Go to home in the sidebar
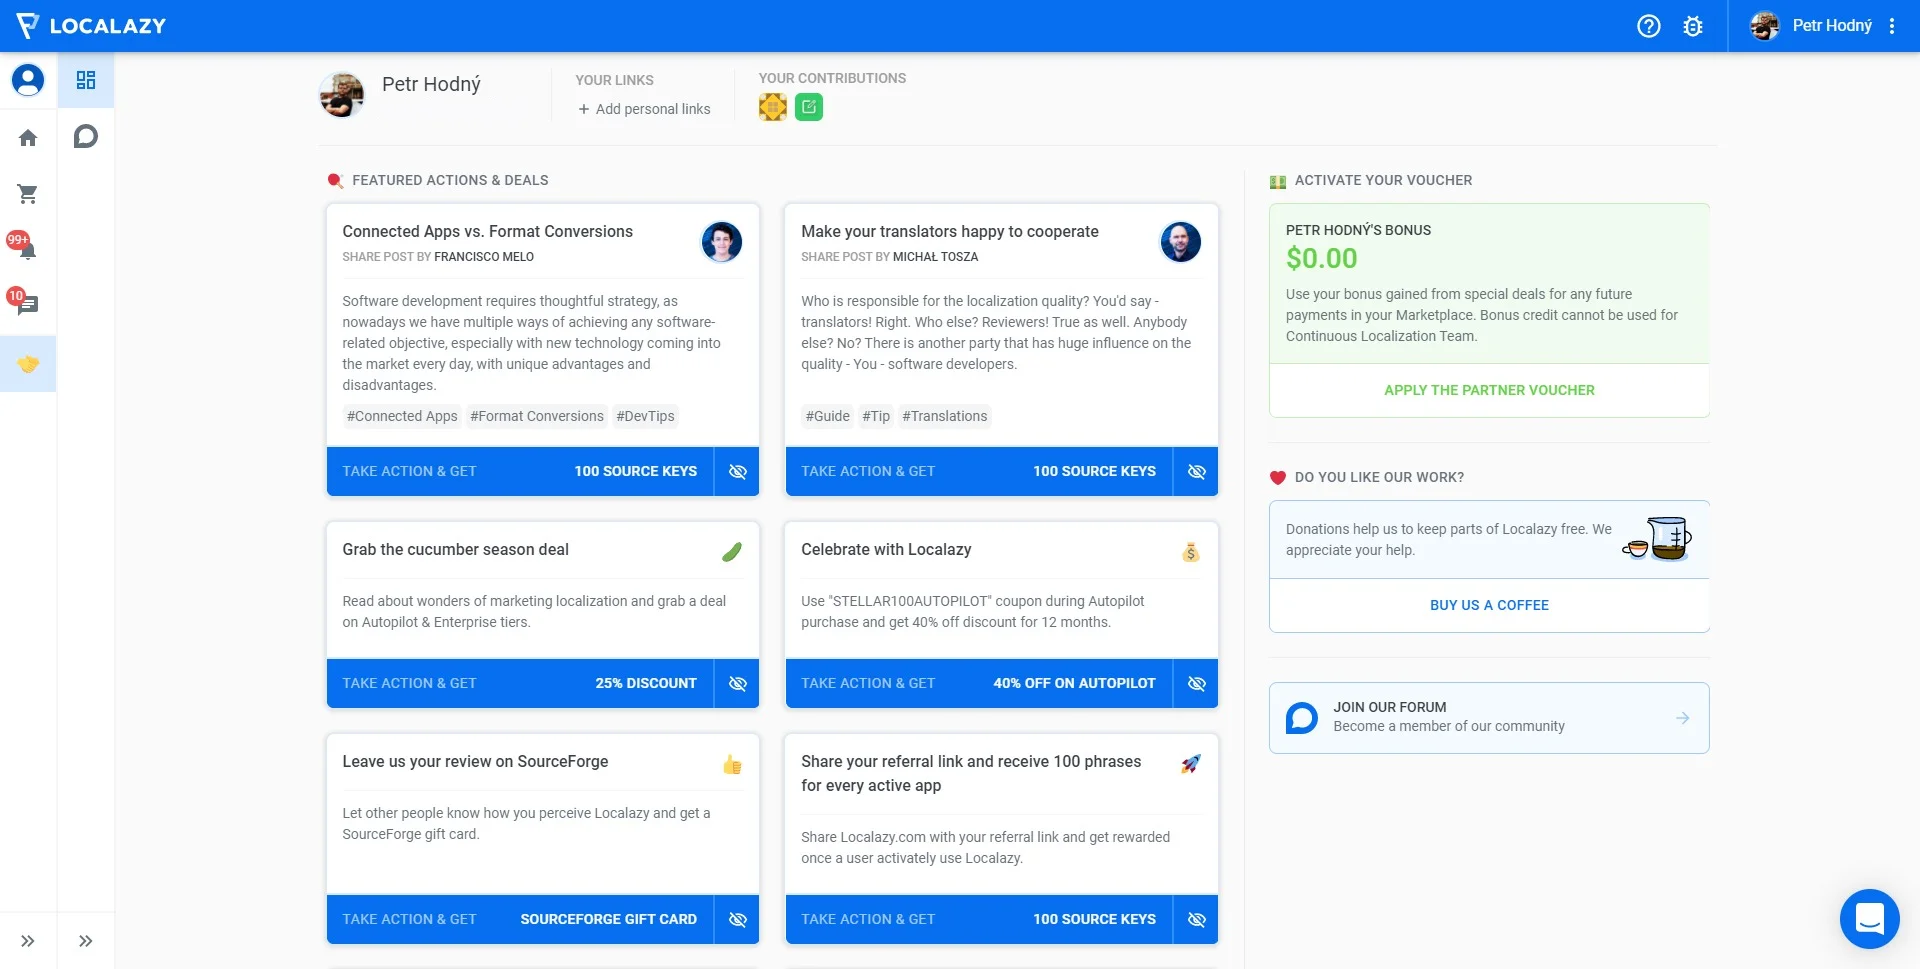 point(28,138)
